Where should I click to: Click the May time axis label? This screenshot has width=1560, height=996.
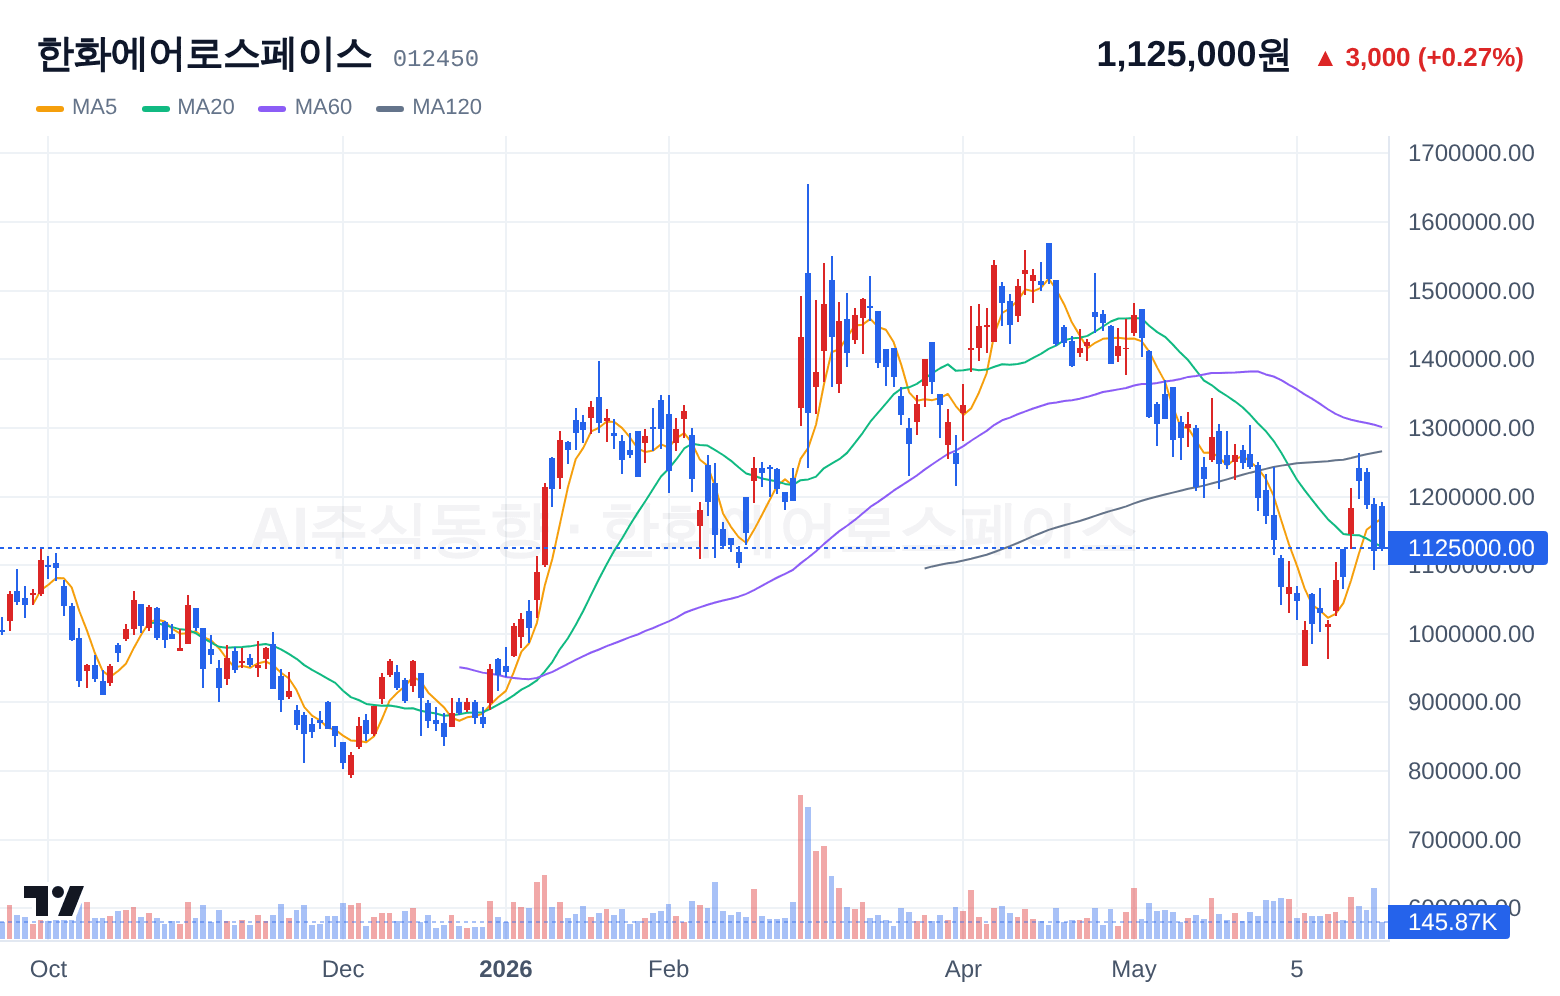click(1134, 969)
